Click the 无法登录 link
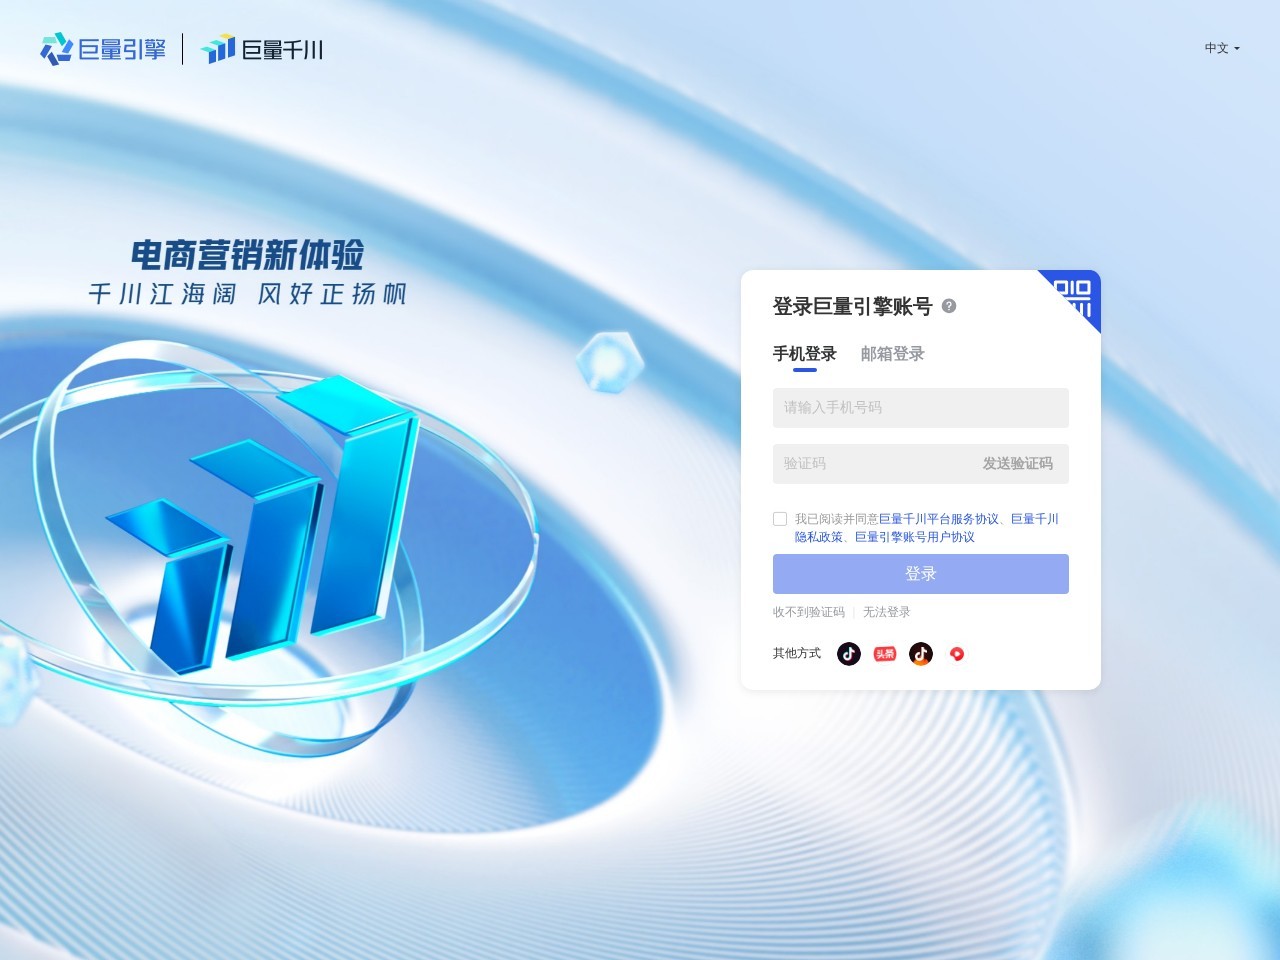 (x=887, y=612)
